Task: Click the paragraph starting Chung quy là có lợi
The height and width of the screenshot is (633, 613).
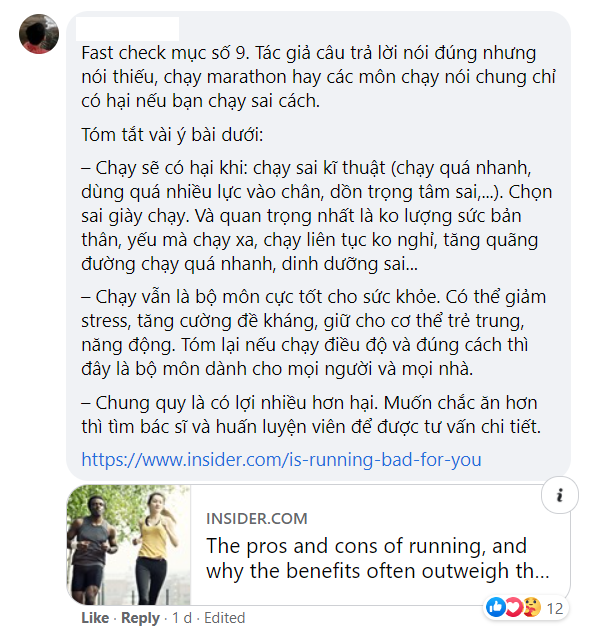Action: 311,415
